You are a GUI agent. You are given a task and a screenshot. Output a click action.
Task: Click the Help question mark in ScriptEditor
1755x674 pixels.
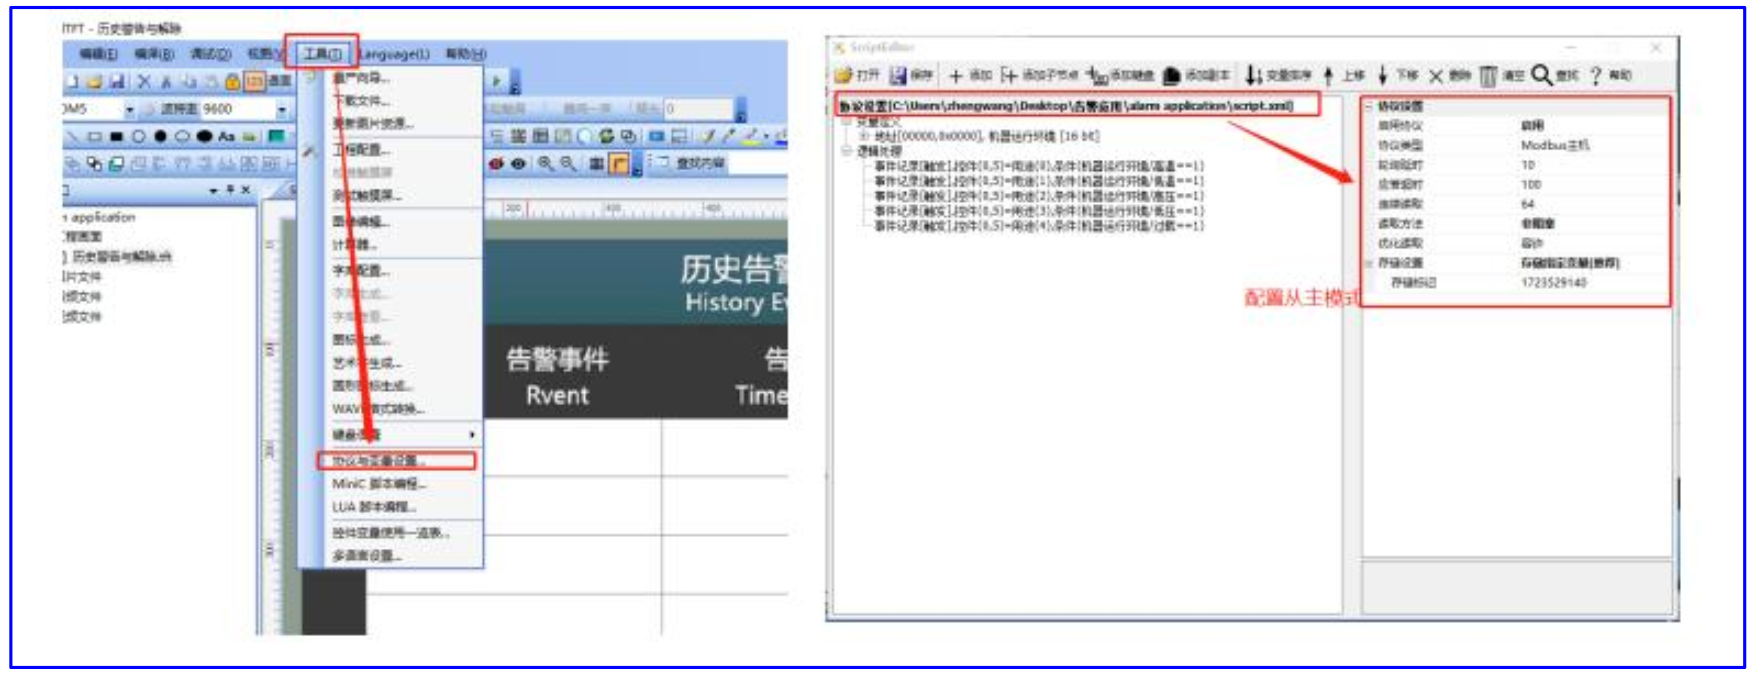click(1595, 75)
